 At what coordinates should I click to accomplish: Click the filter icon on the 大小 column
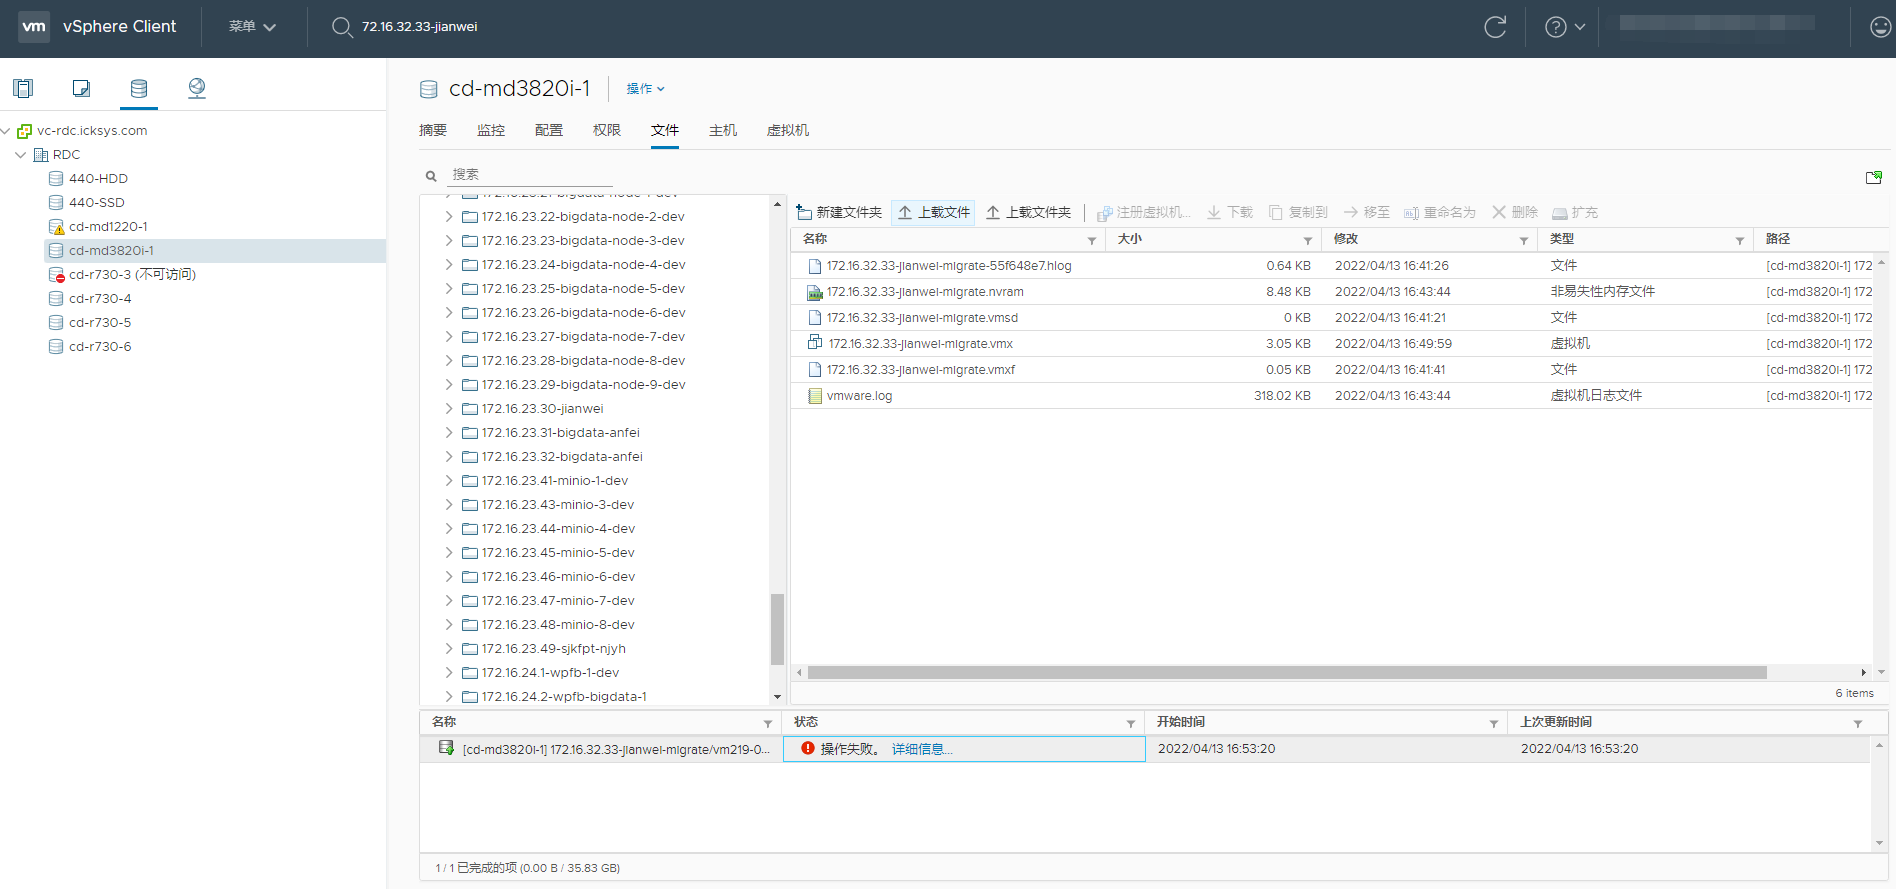[x=1308, y=241]
